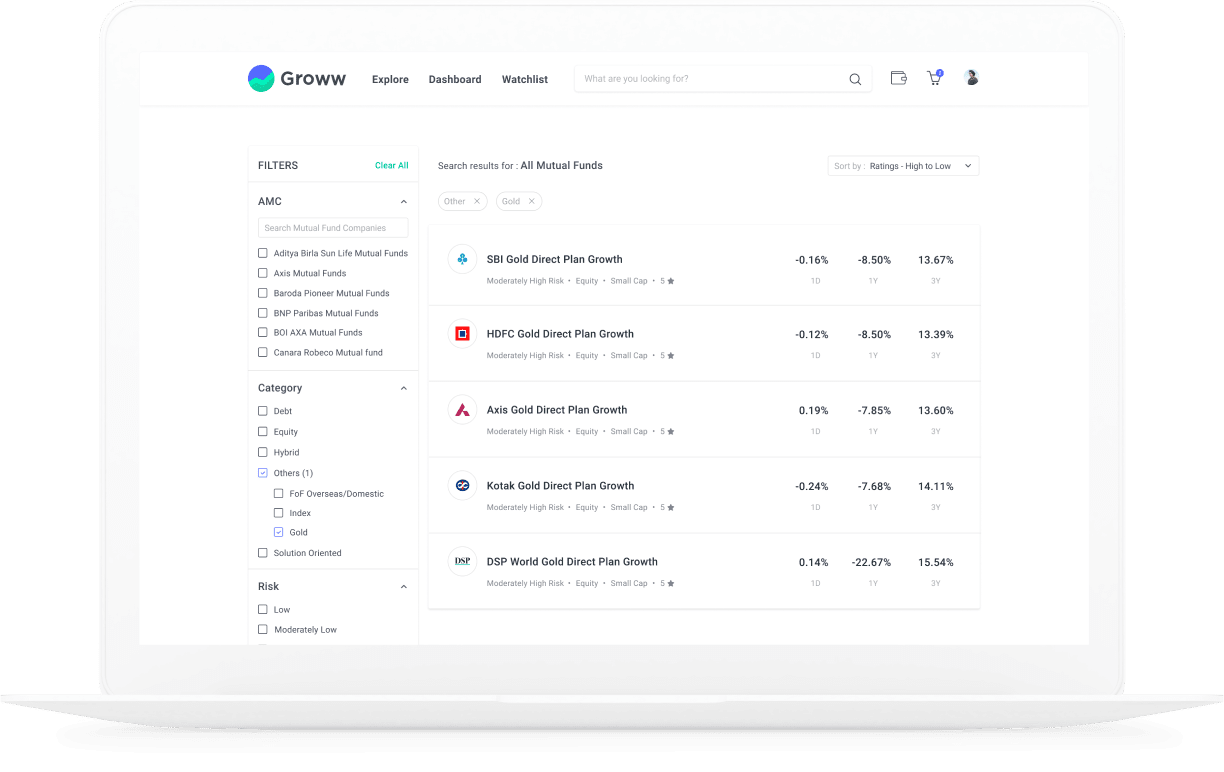This screenshot has width=1224, height=772.
Task: Click the SBI fund logo icon
Action: coord(462,259)
